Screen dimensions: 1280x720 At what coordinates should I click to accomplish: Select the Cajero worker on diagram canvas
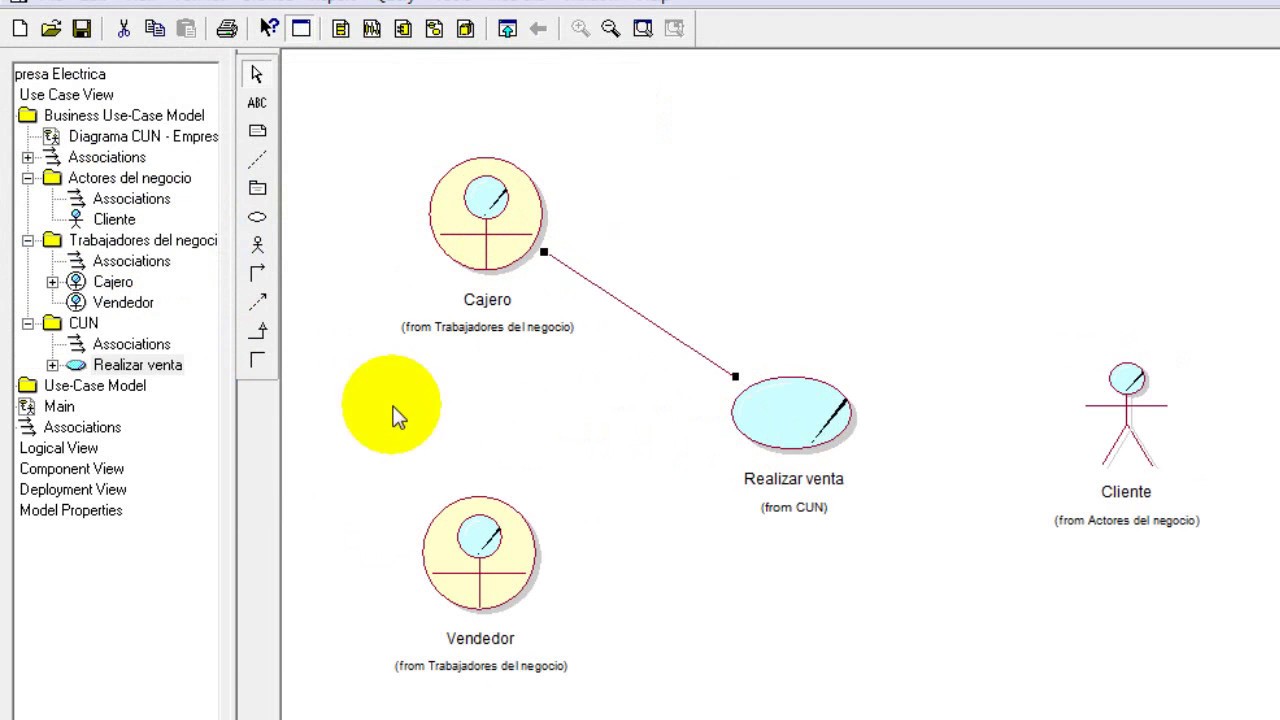pos(486,214)
